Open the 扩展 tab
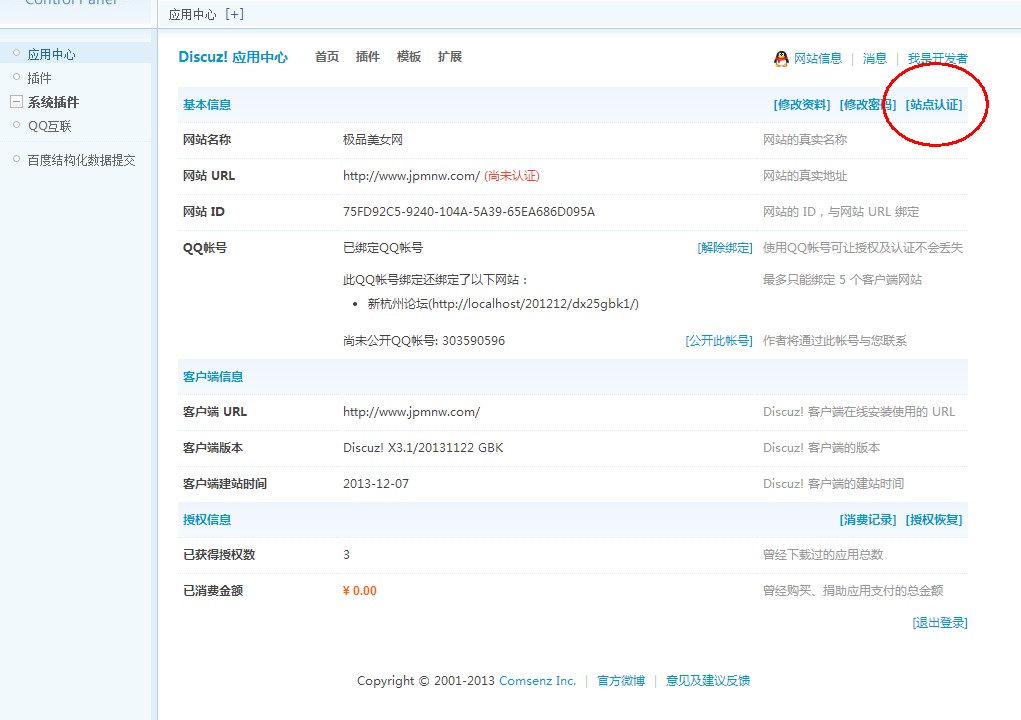The image size is (1021, 720). 450,57
